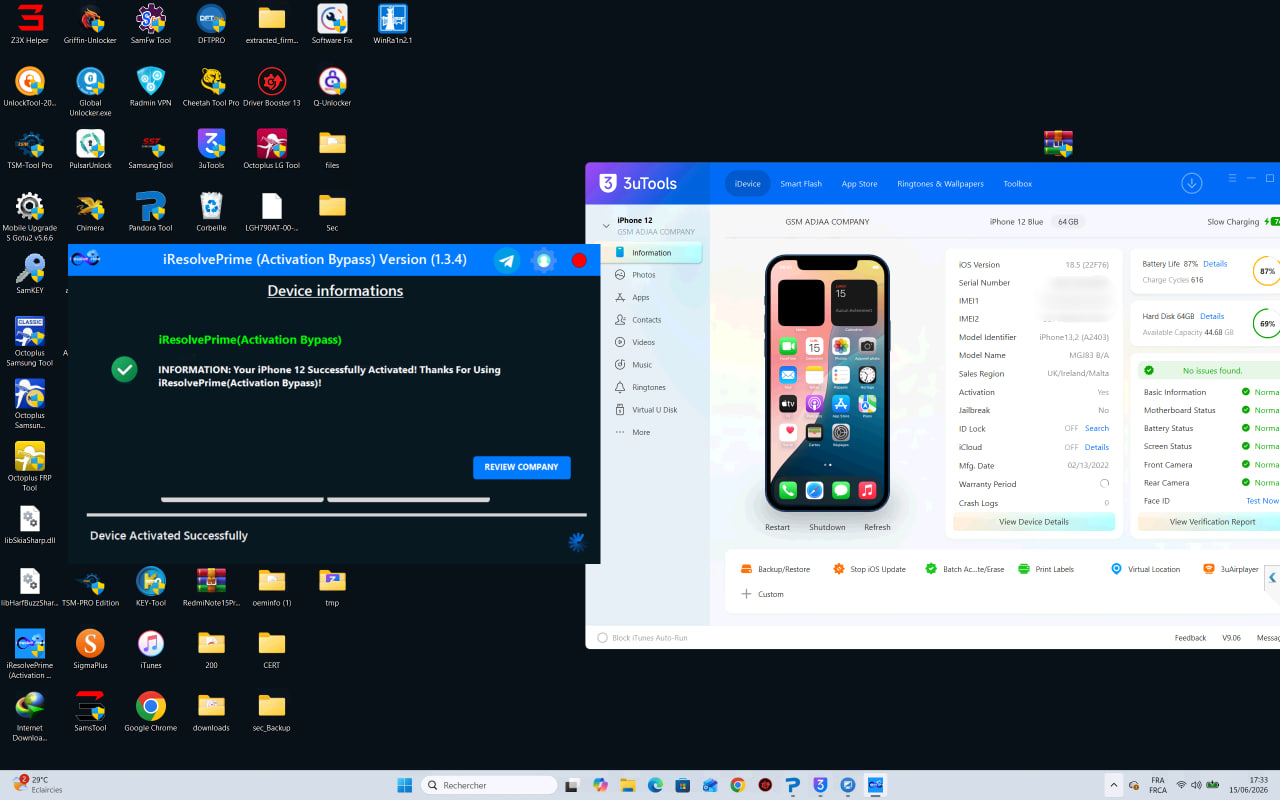
Task: Click Restart below the phone preview
Action: (777, 527)
